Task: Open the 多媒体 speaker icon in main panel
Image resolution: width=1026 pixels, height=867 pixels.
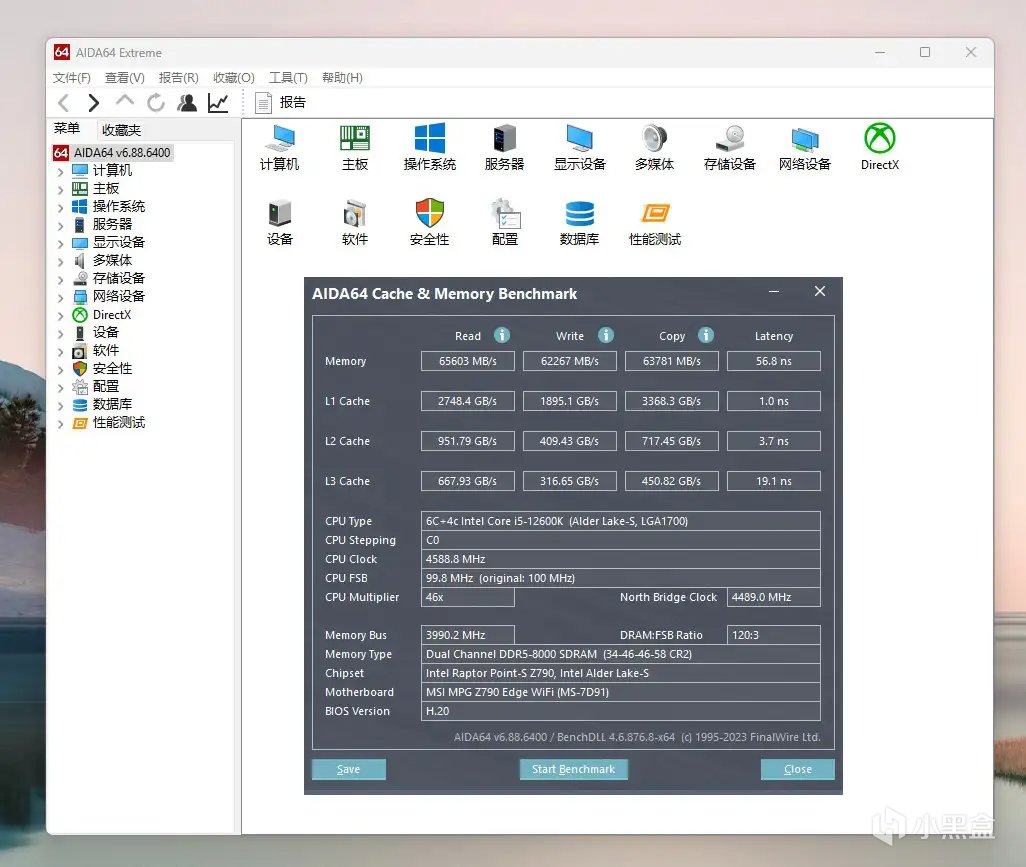Action: [x=654, y=147]
